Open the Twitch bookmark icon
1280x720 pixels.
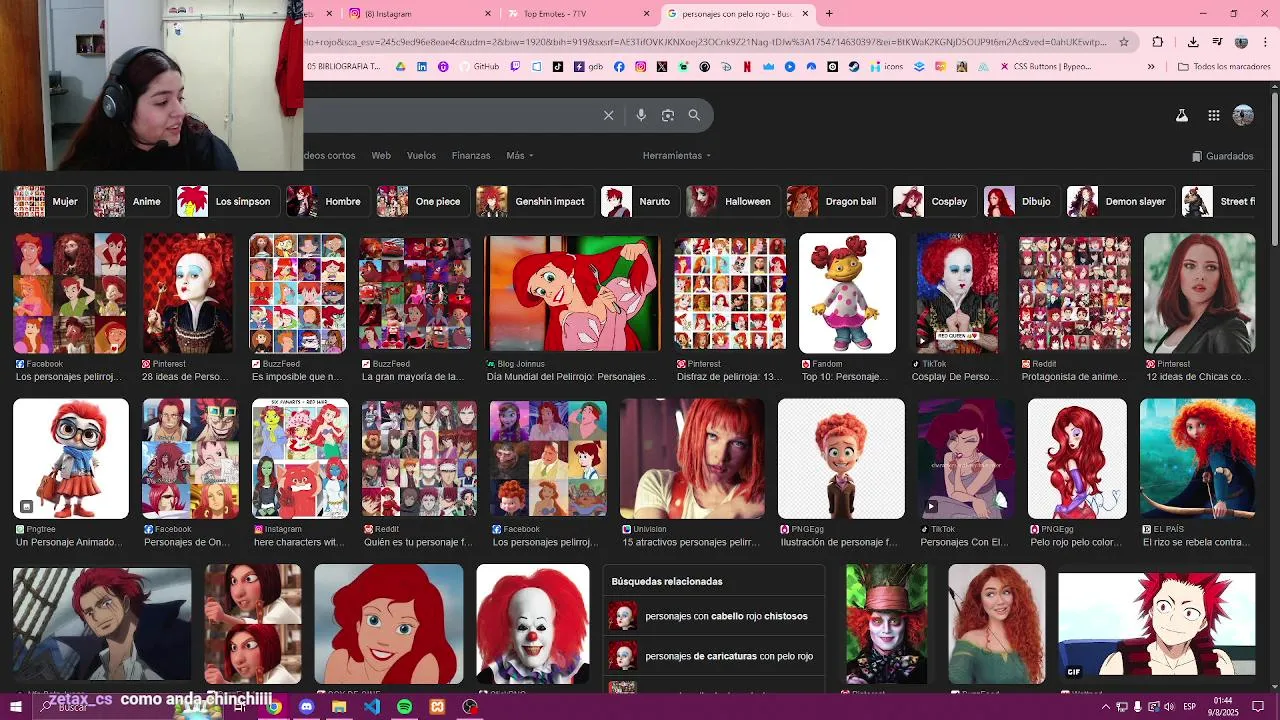[515, 67]
